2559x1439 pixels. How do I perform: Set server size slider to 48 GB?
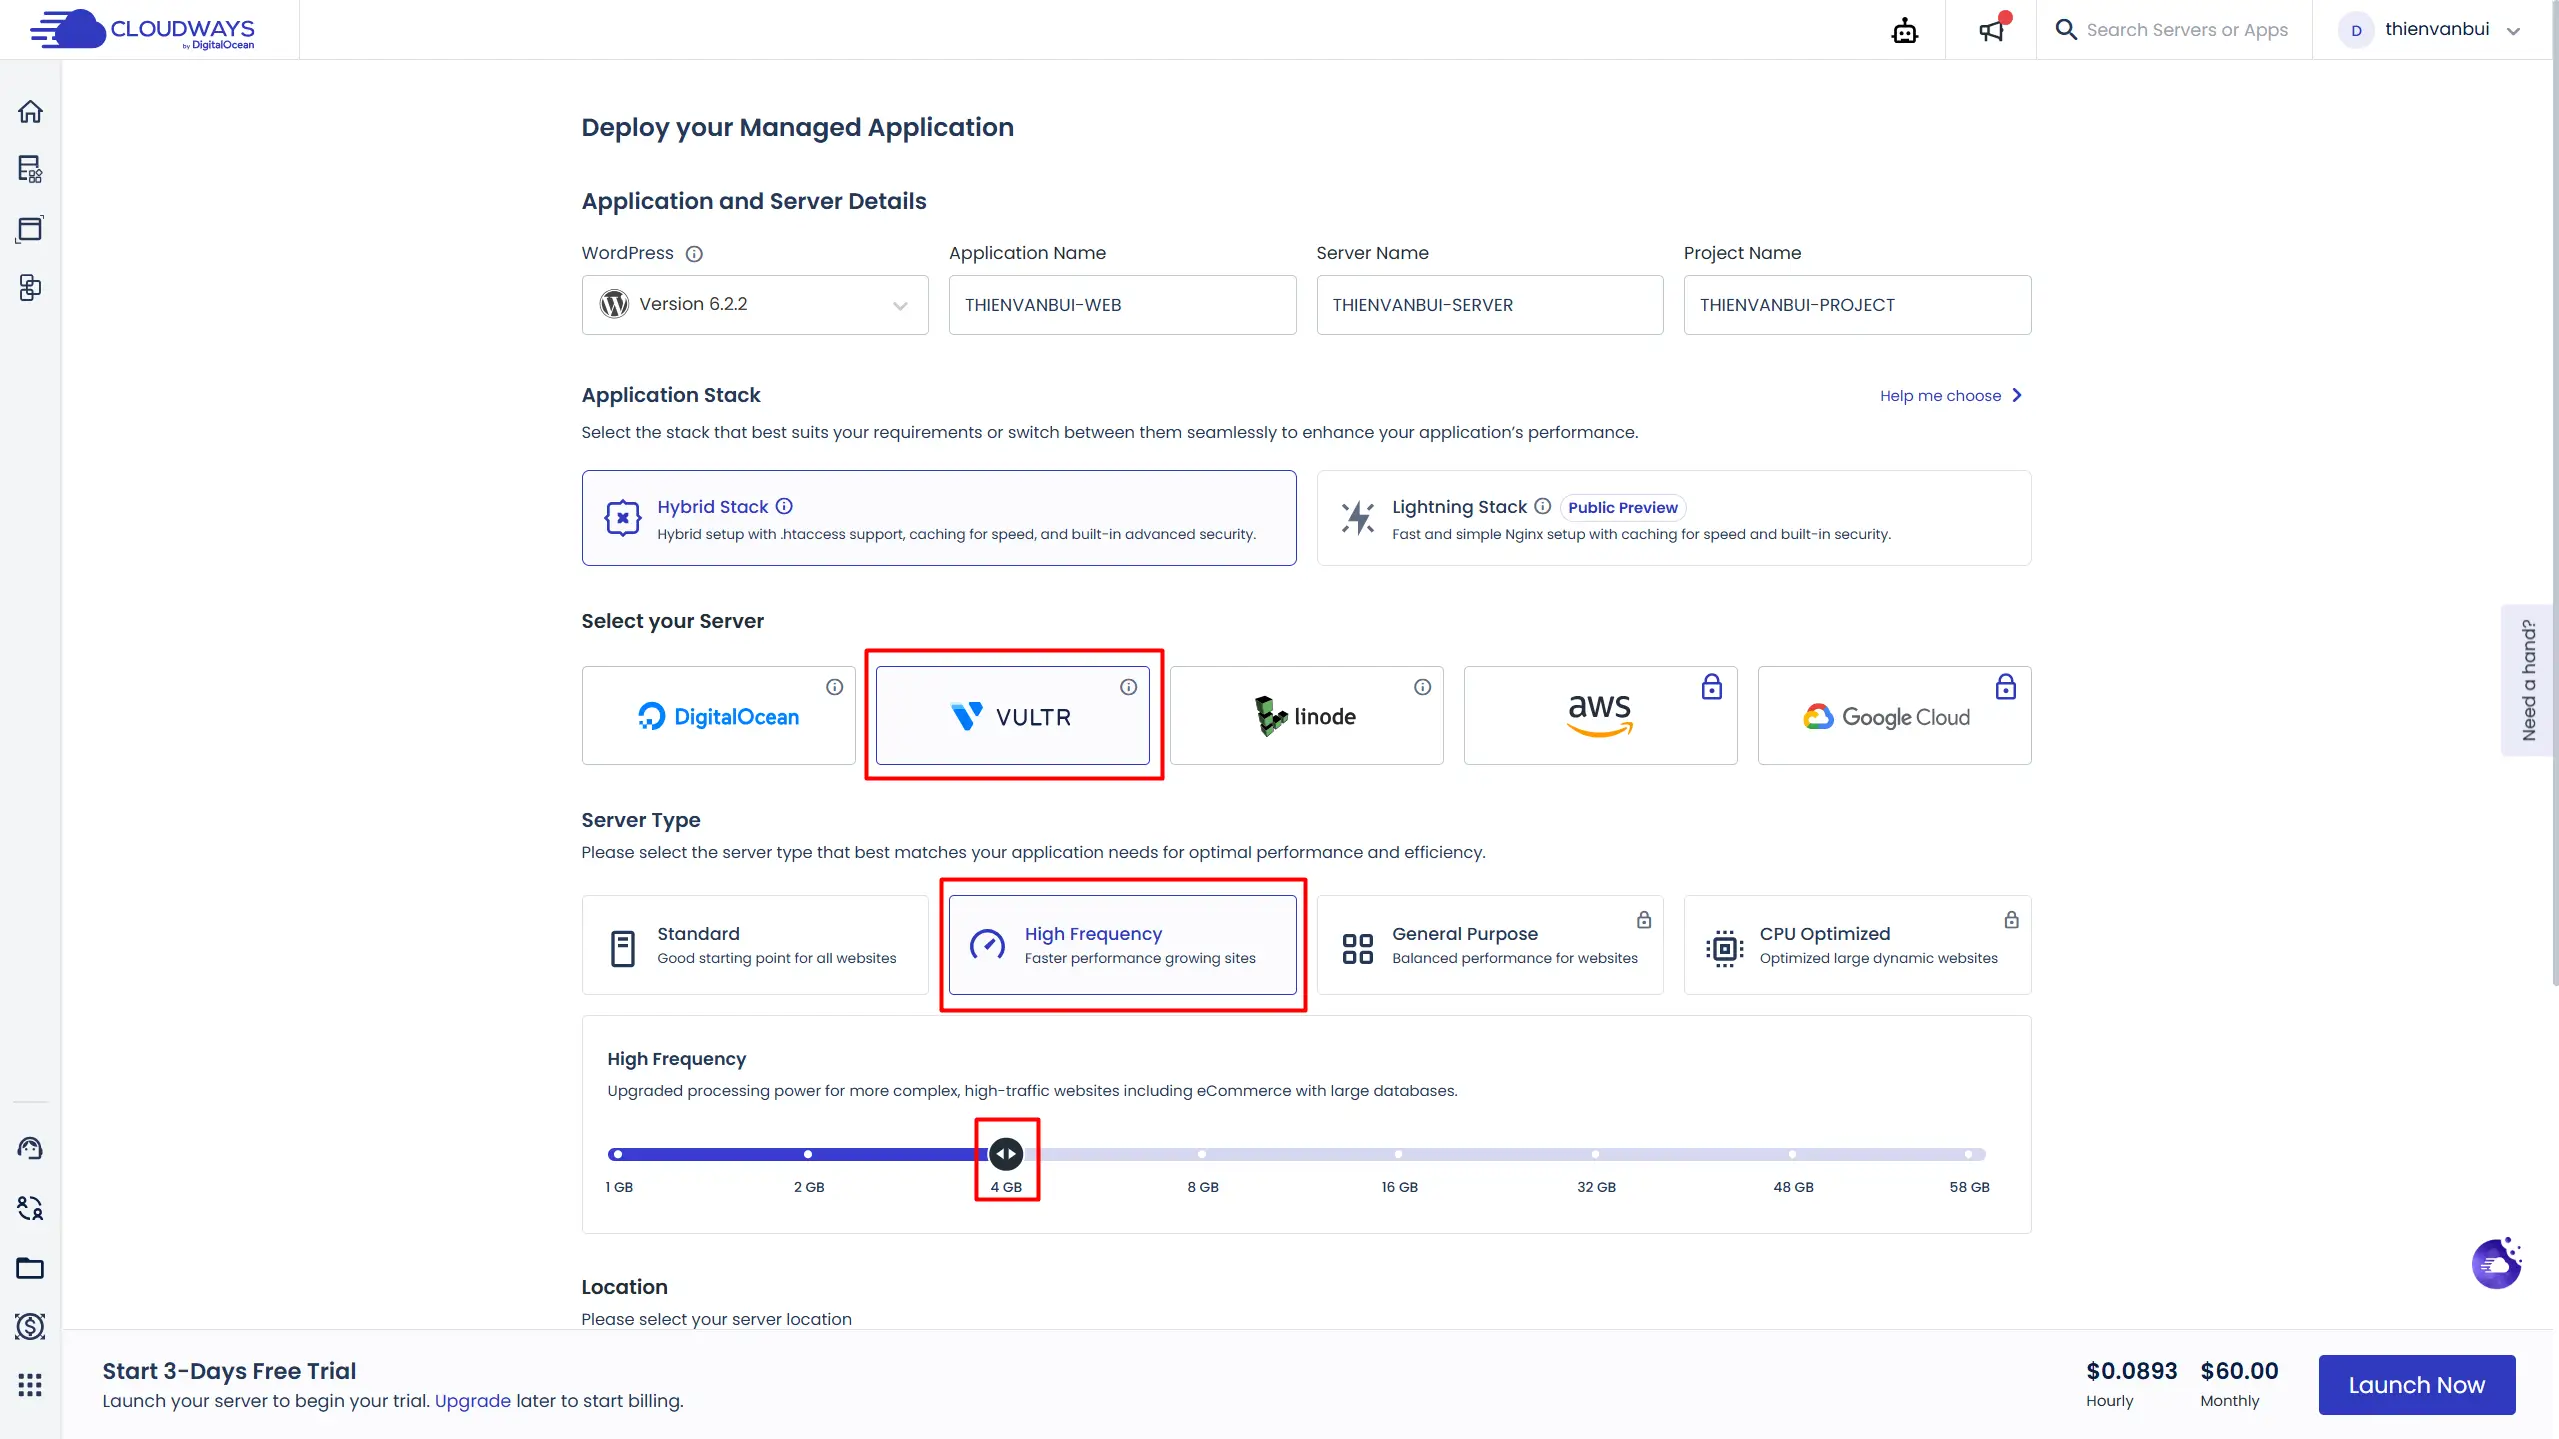coord(1793,1154)
